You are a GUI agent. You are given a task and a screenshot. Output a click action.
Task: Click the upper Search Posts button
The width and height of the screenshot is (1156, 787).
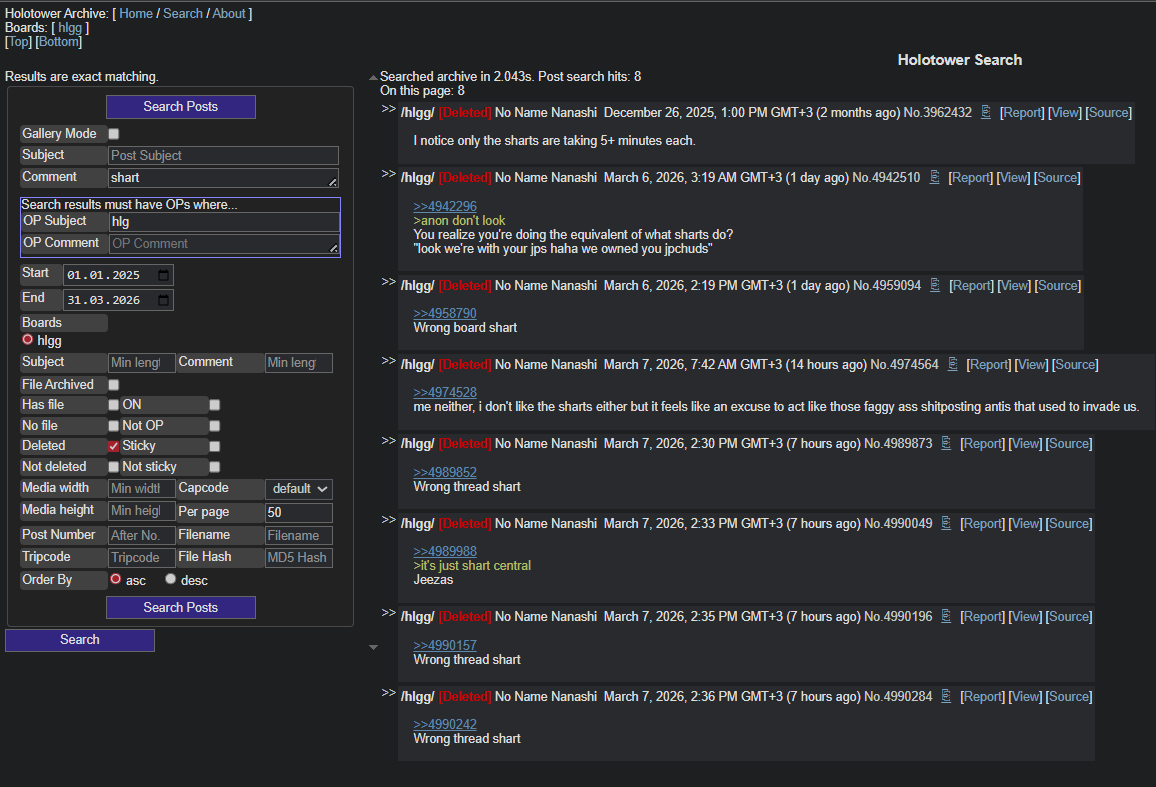tap(181, 106)
